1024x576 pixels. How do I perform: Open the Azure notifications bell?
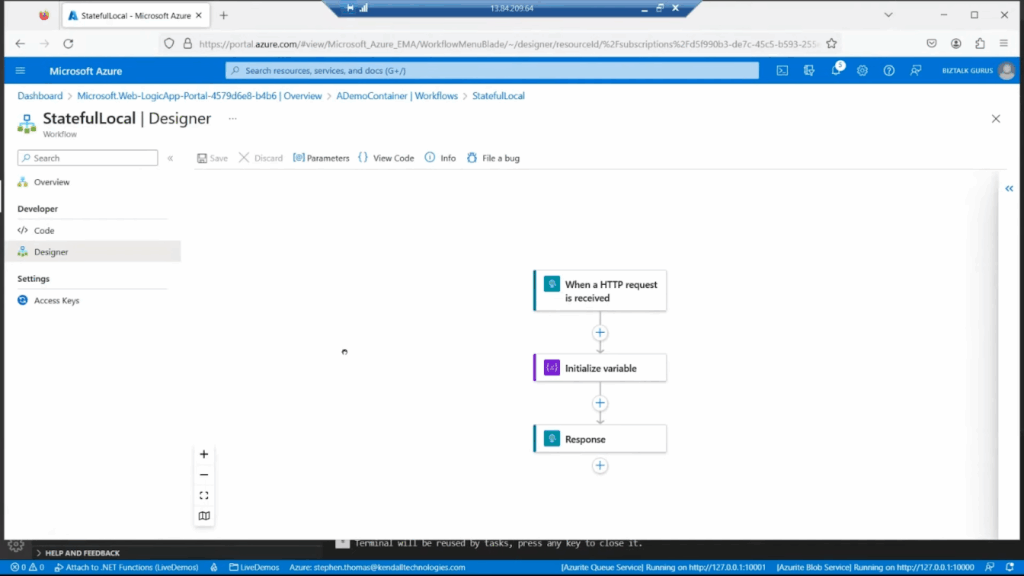pos(836,70)
